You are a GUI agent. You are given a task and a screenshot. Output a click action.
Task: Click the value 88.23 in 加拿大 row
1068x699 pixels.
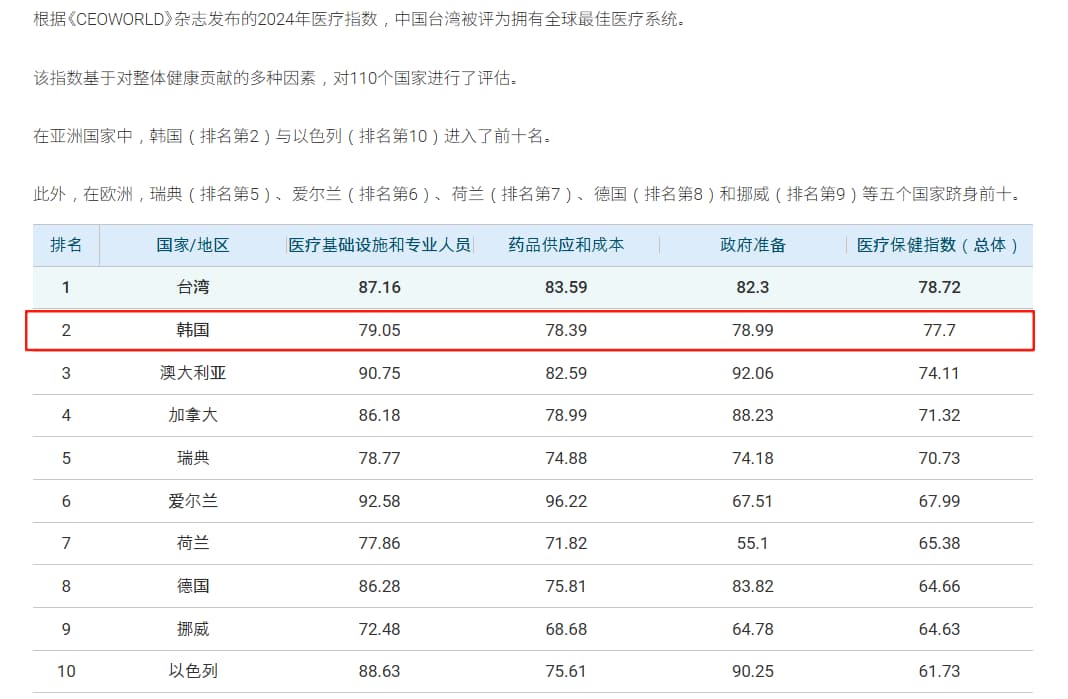[753, 416]
